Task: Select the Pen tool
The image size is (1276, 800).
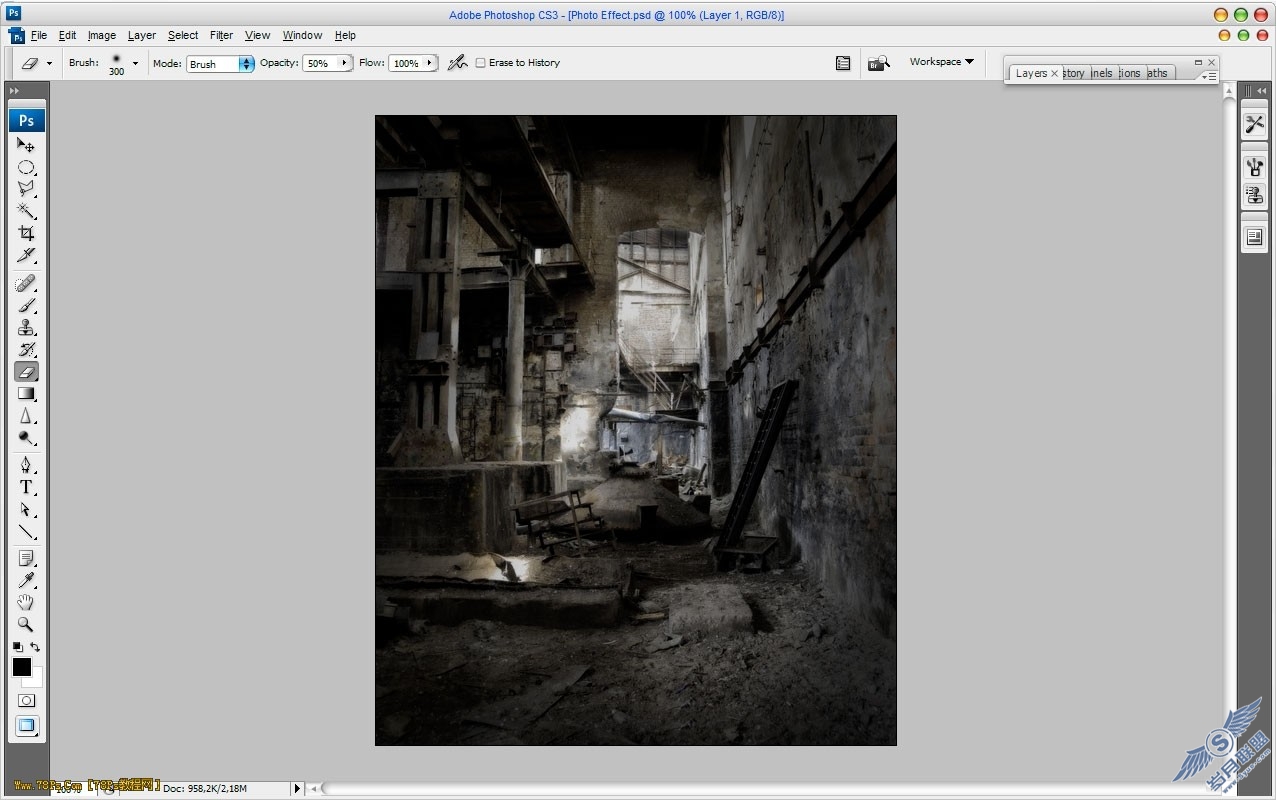Action: pos(26,466)
